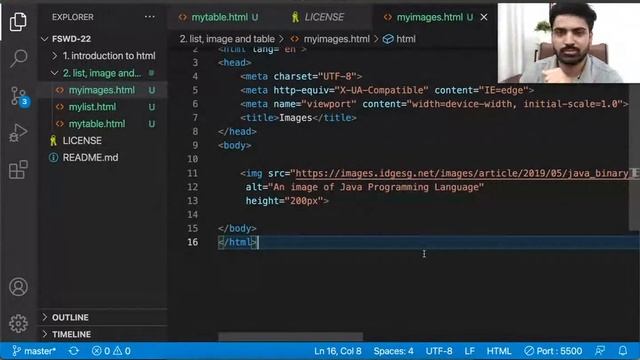Viewport: 640px width, 360px height.
Task: Open the Manage settings gear
Action: pos(18,323)
